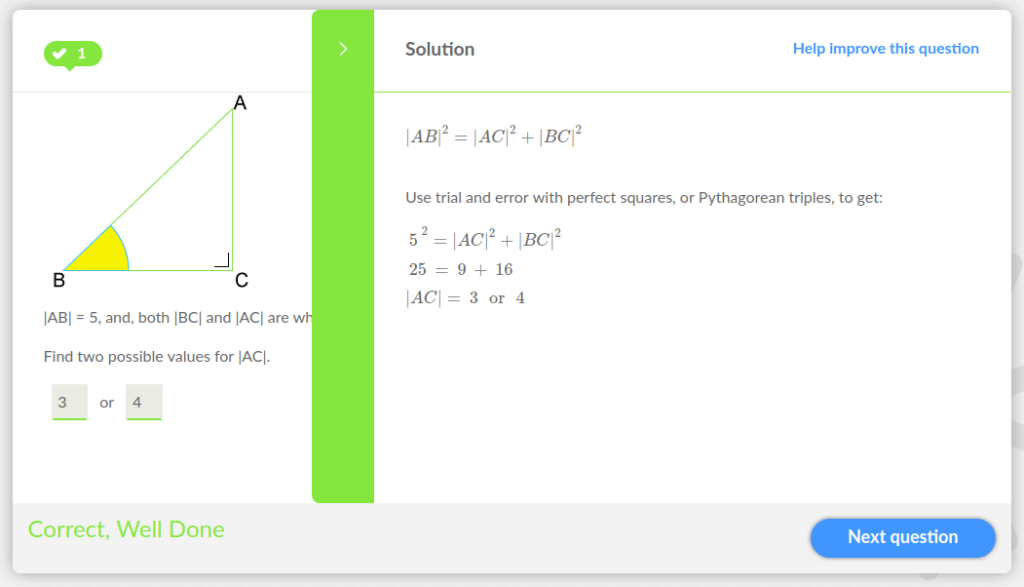Viewport: 1024px width, 587px height.
Task: Click the |AB|² = |AC|² + |BC|² formula
Action: [x=494, y=136]
